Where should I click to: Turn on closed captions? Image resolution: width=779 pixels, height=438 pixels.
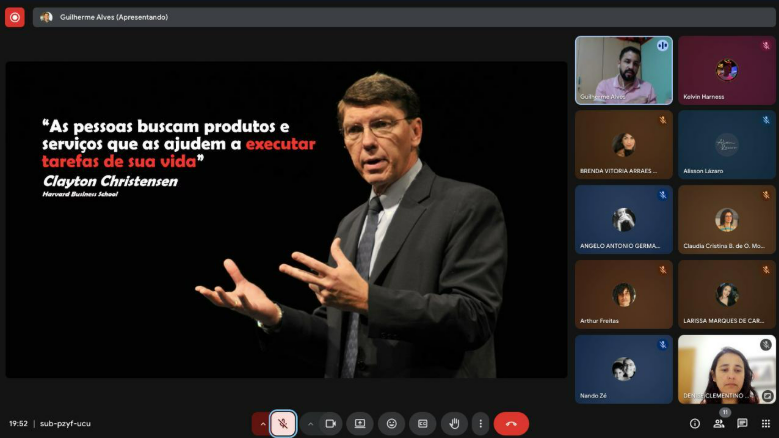[422, 423]
